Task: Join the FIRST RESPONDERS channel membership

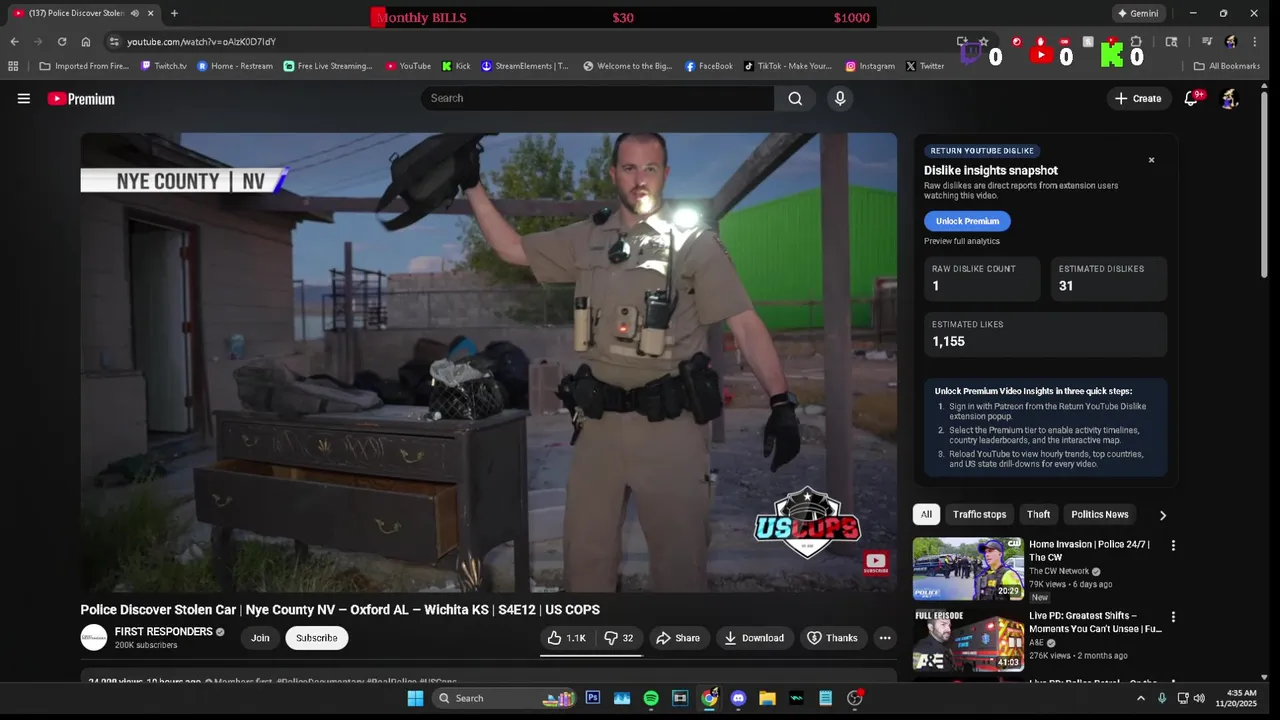Action: pyautogui.click(x=260, y=638)
